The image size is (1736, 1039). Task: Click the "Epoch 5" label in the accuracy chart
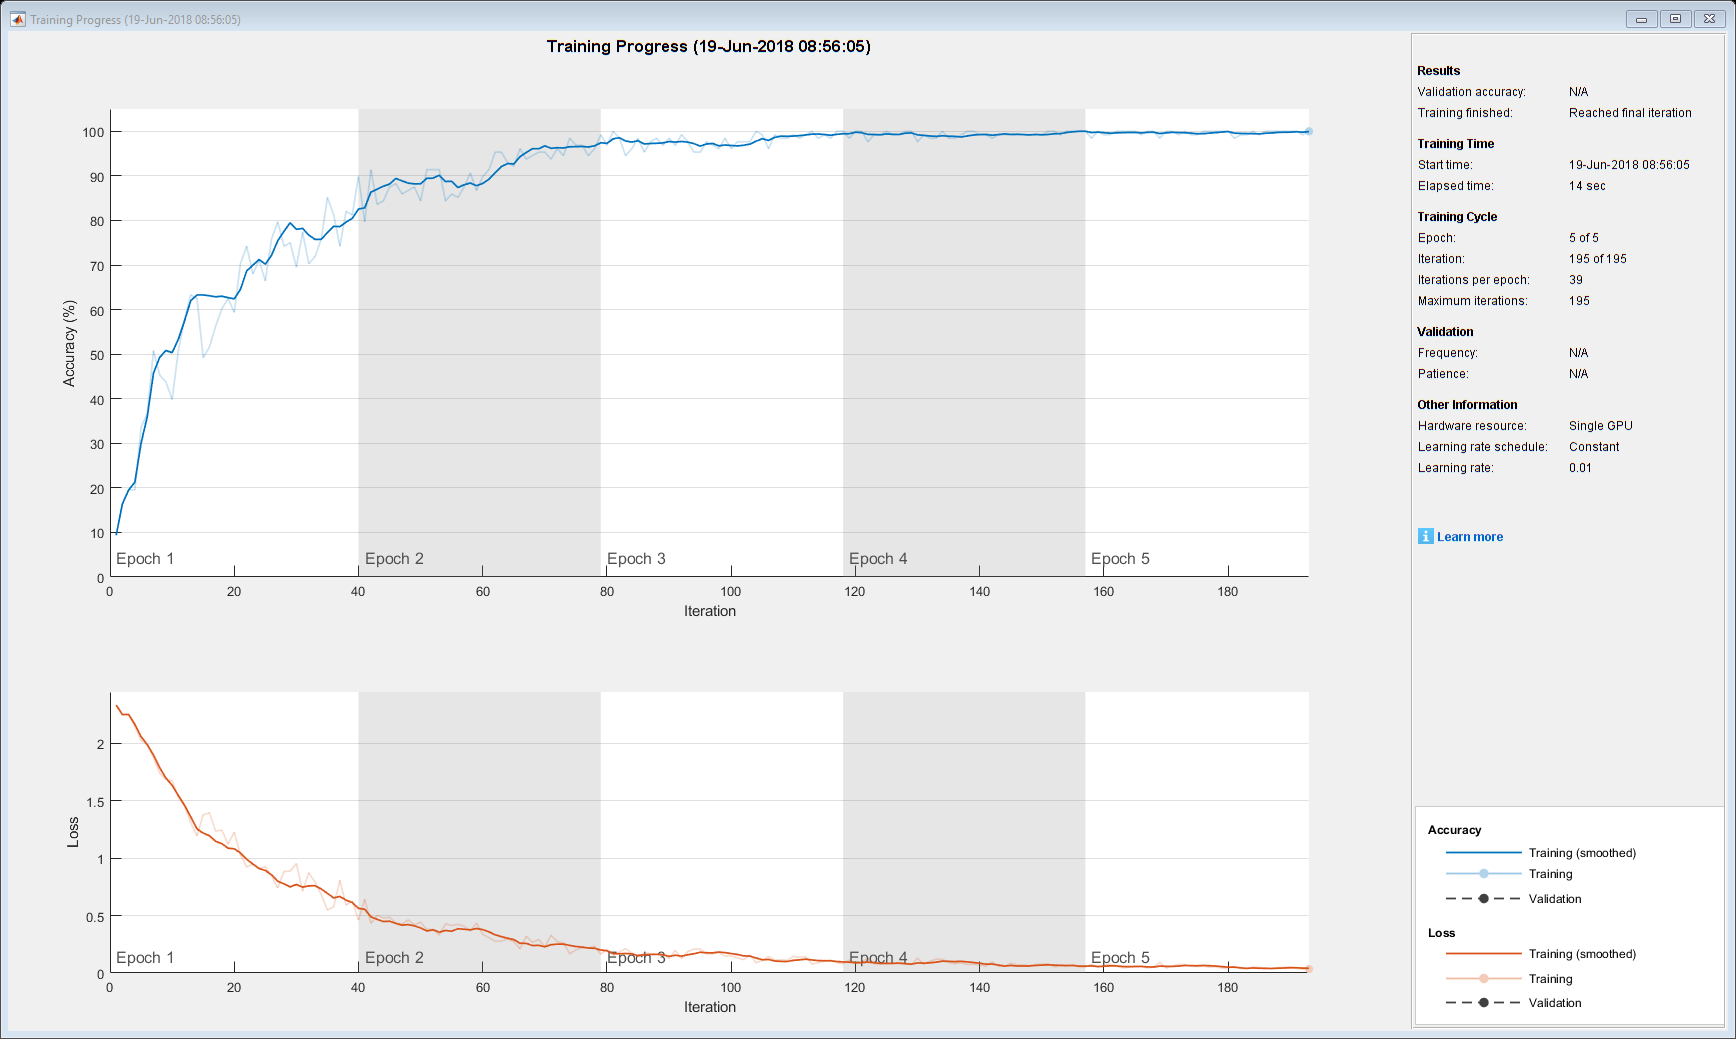click(x=1120, y=559)
